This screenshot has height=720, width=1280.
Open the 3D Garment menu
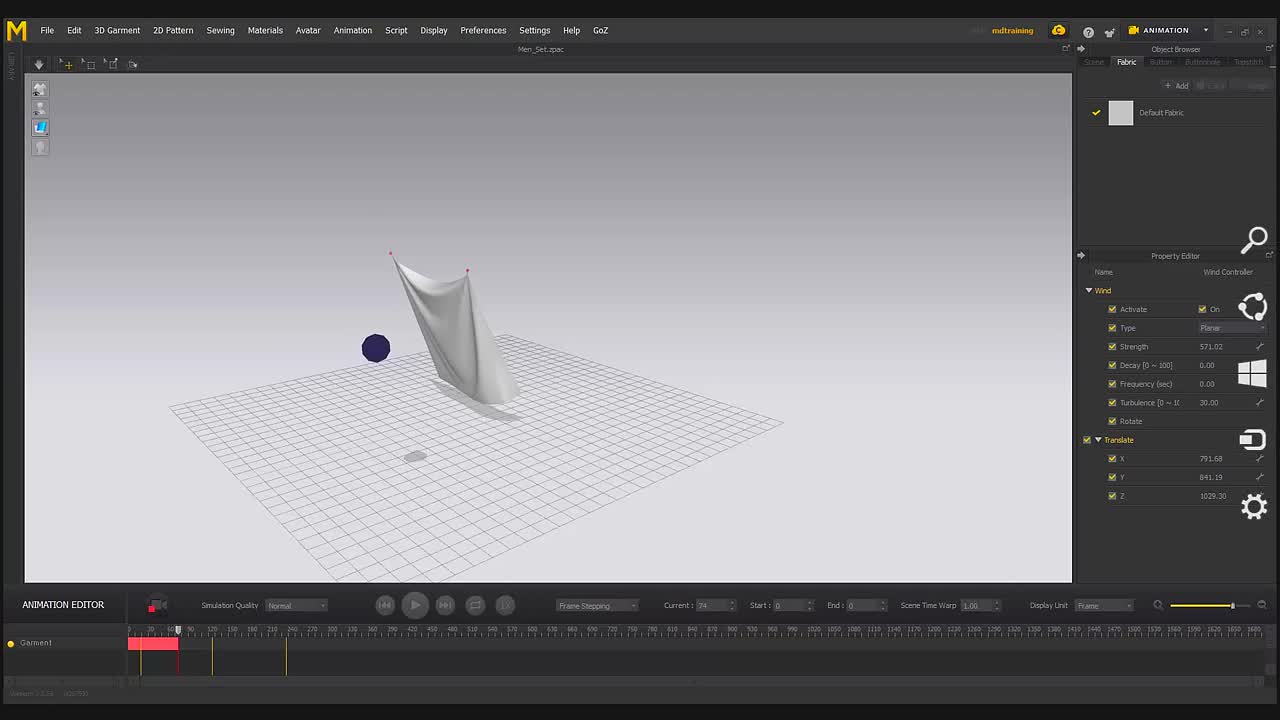click(x=117, y=31)
